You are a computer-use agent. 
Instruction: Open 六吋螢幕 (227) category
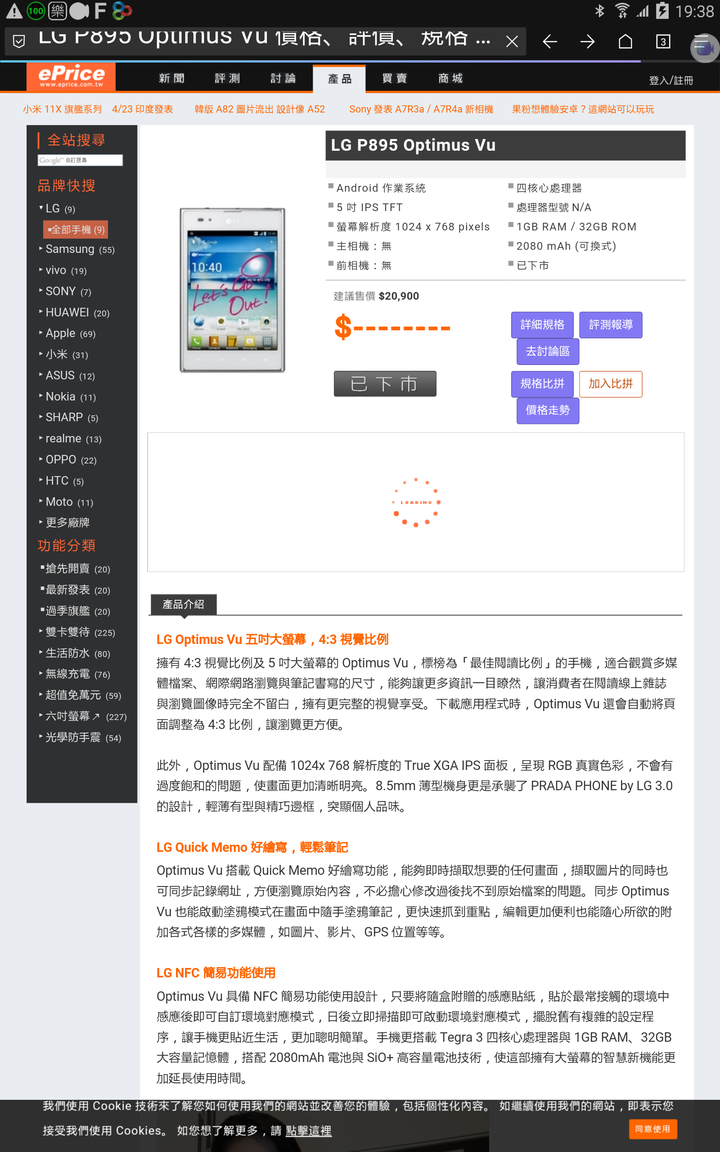[83, 716]
